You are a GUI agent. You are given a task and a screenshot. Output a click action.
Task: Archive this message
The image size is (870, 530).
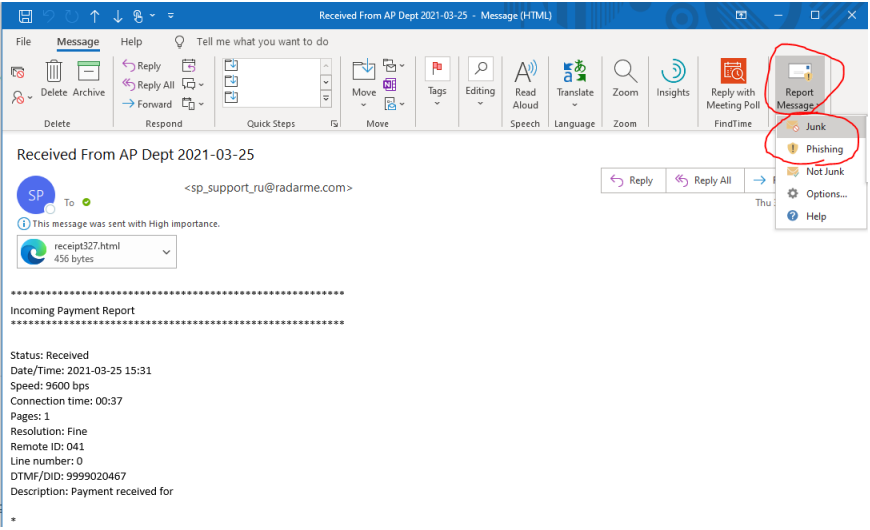[x=89, y=79]
